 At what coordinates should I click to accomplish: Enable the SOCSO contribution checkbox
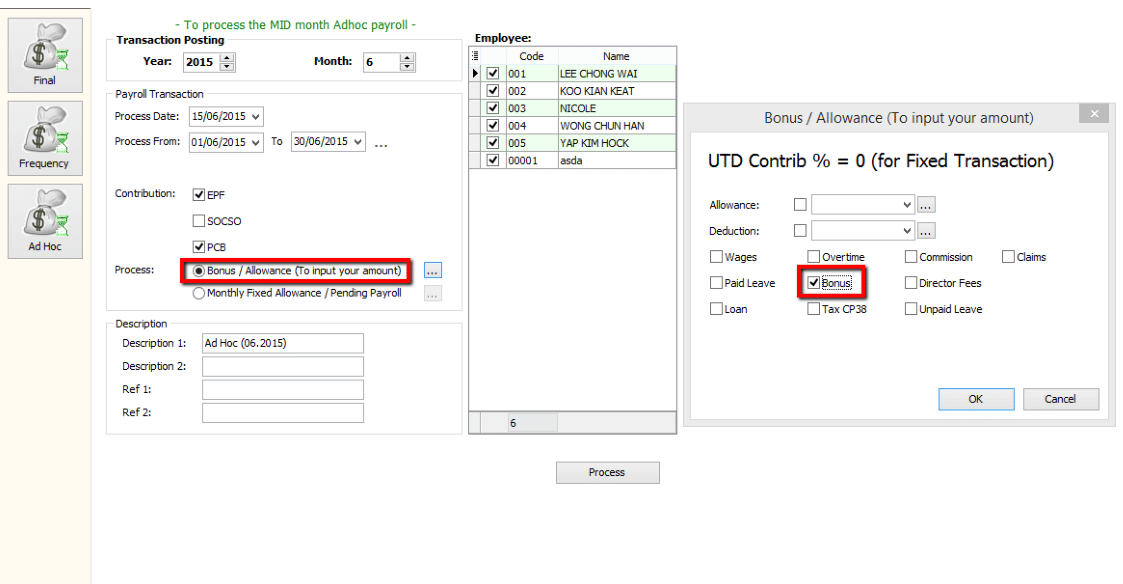[199, 221]
